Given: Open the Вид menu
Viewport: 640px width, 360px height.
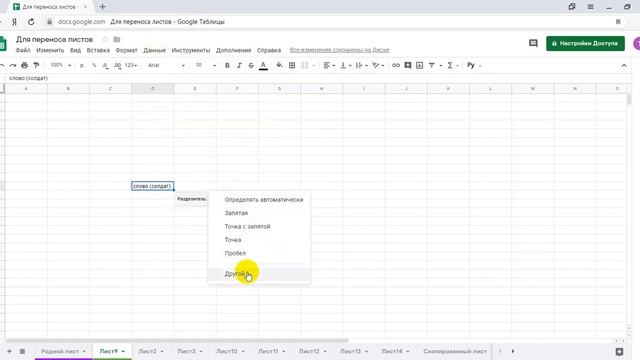Looking at the screenshot, I should pos(76,50).
